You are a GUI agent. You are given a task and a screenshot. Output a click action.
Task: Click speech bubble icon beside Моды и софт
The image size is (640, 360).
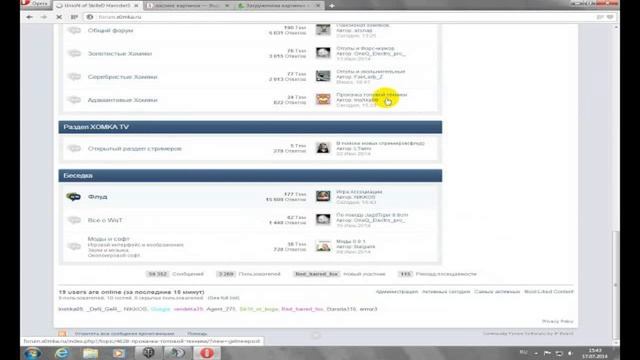tap(74, 246)
